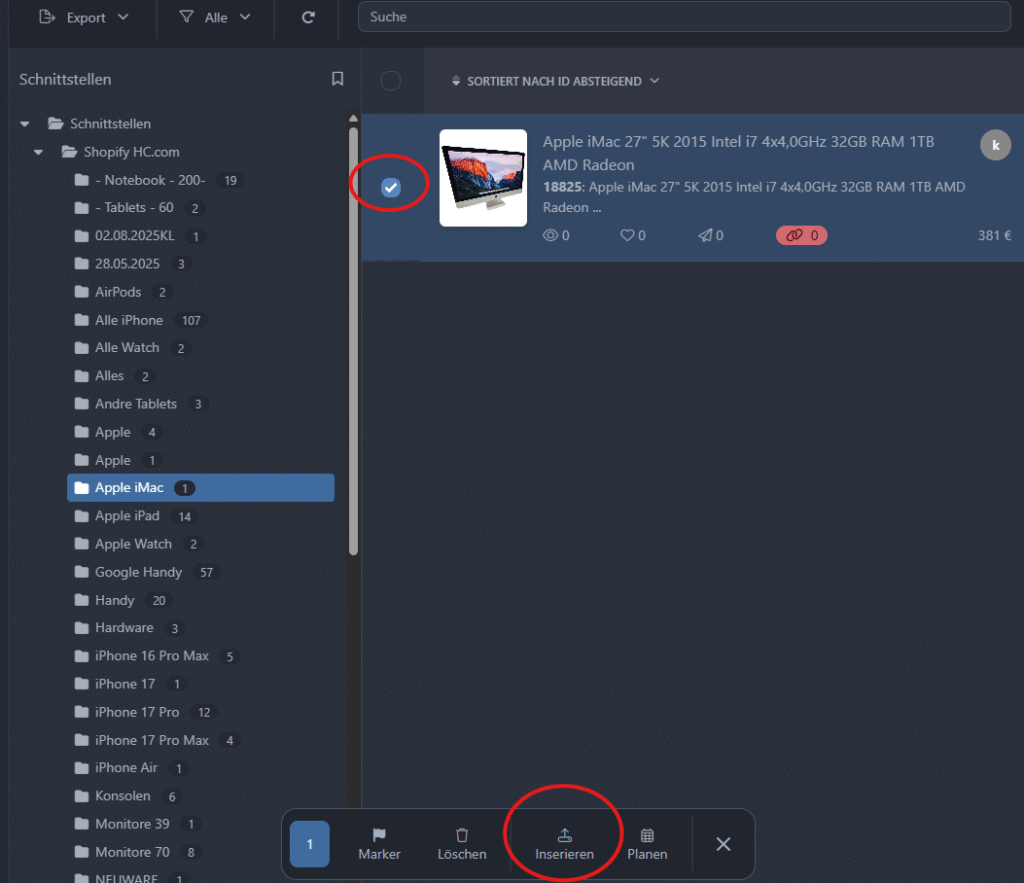Click the iMac product thumbnail
The height and width of the screenshot is (883, 1024).
tap(483, 178)
